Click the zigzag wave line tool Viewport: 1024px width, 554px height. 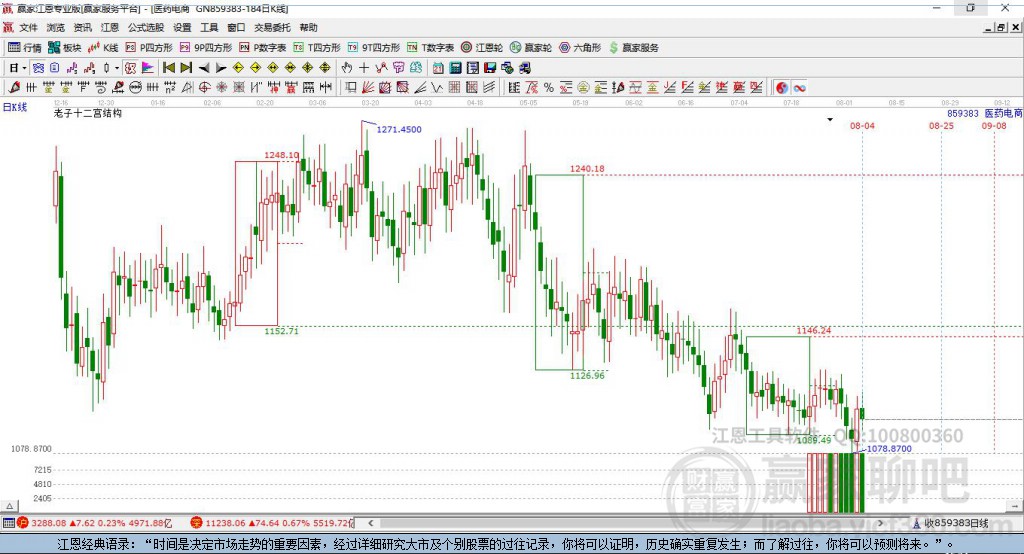(437, 88)
